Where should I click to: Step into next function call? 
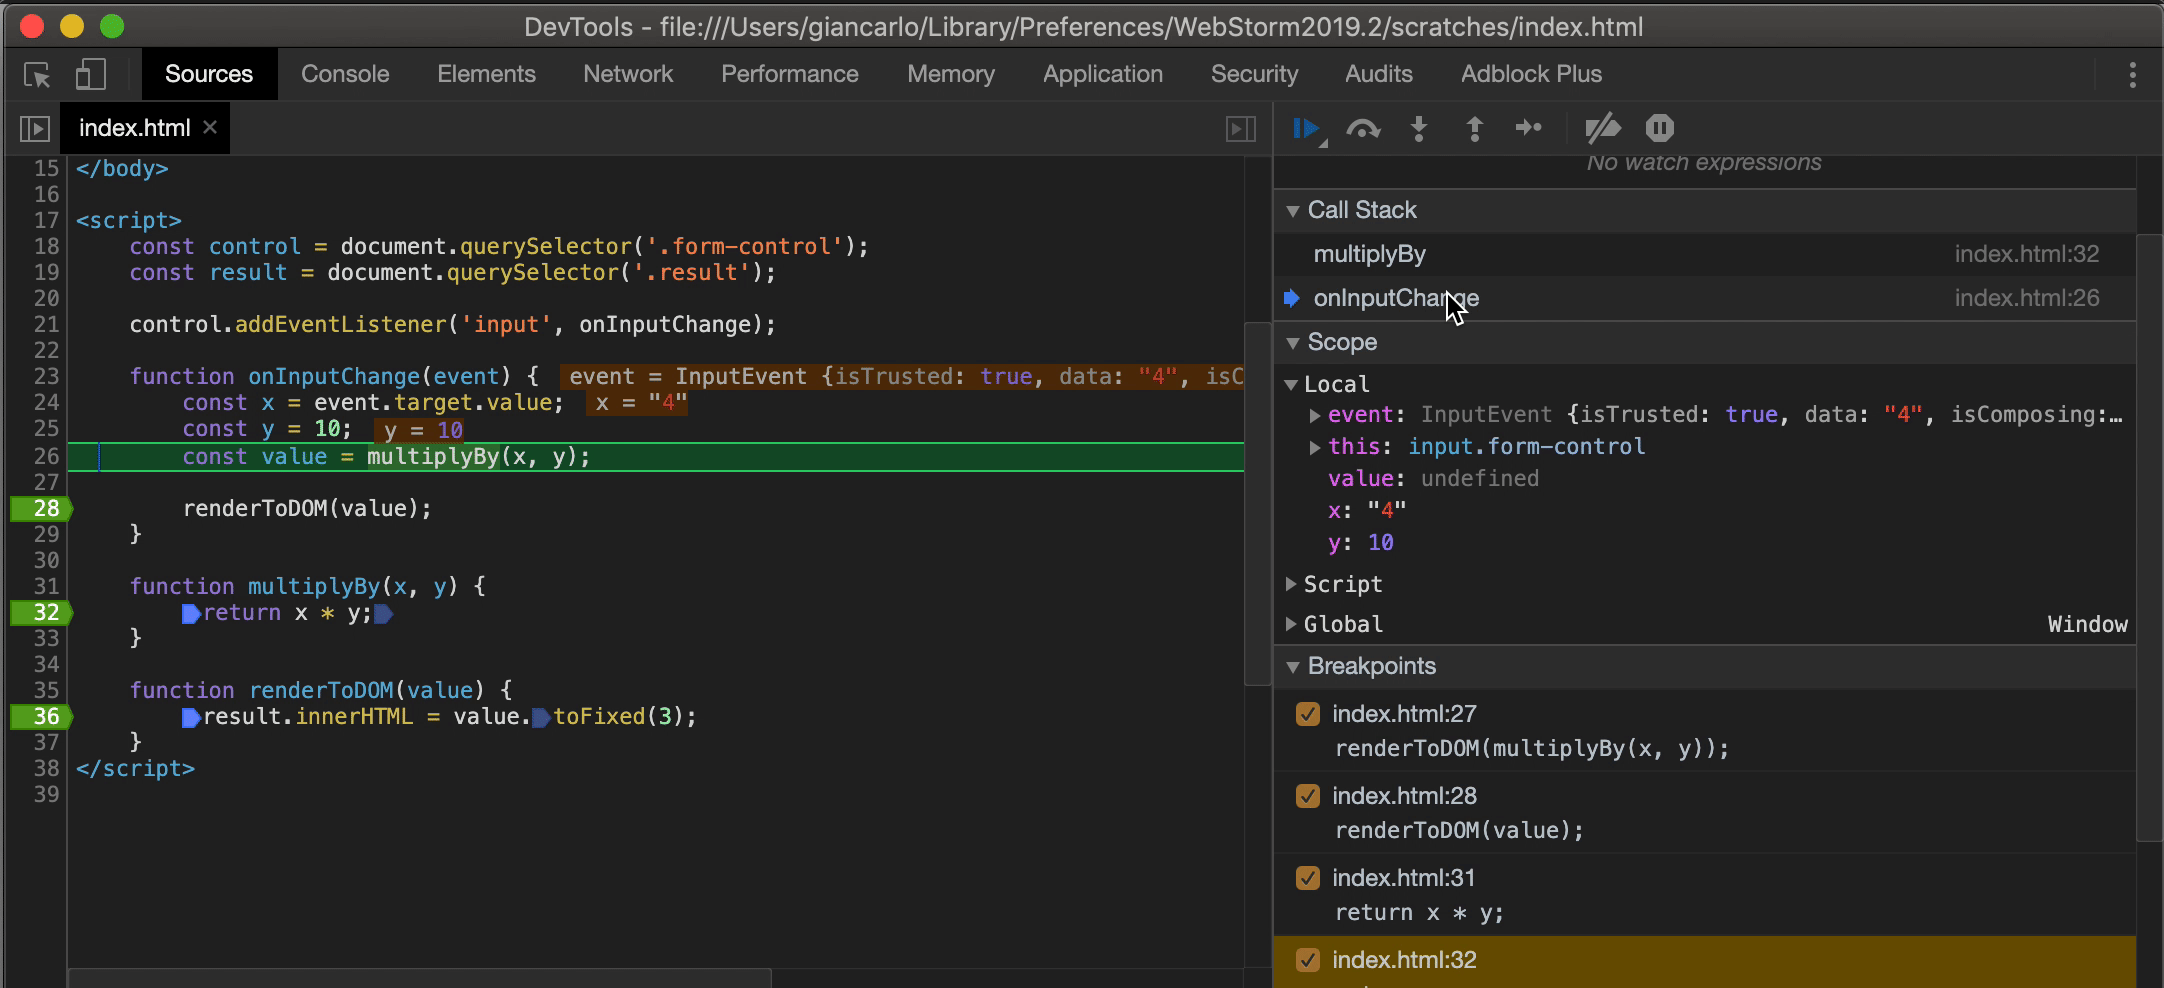tap(1419, 128)
